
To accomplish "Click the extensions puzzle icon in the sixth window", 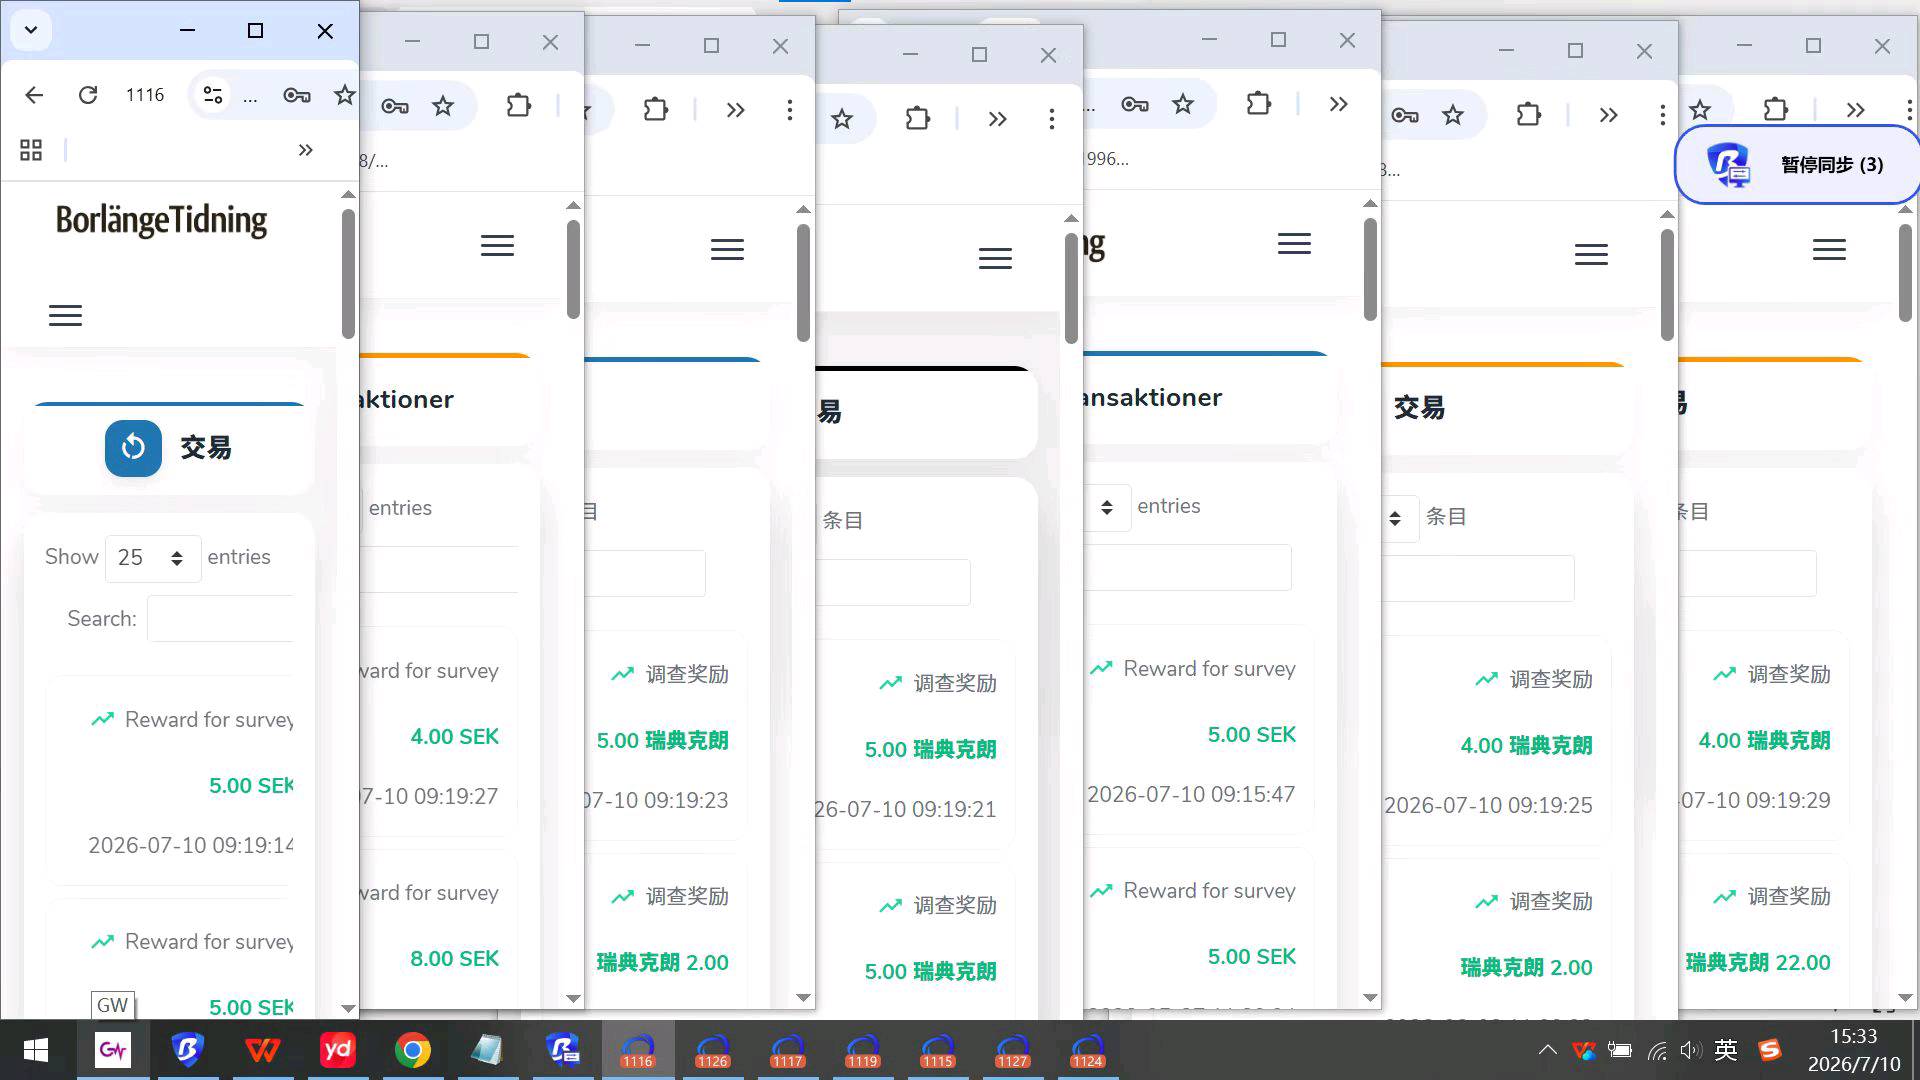I will (1528, 114).
